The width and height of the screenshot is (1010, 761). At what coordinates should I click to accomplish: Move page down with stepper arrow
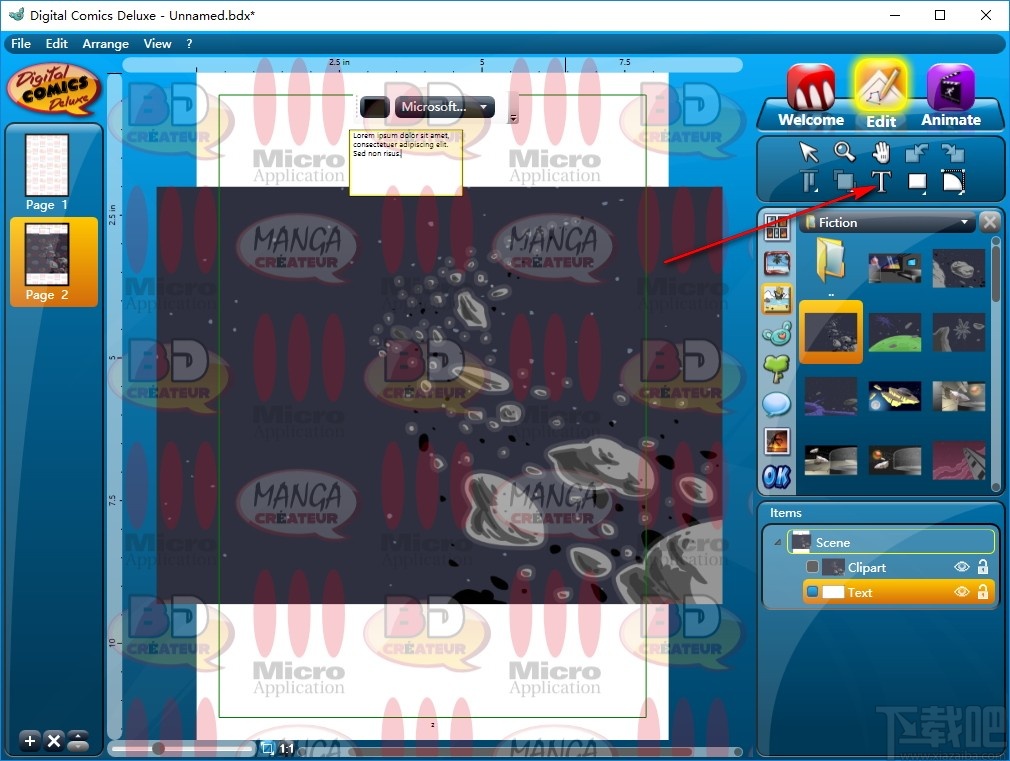tap(78, 746)
